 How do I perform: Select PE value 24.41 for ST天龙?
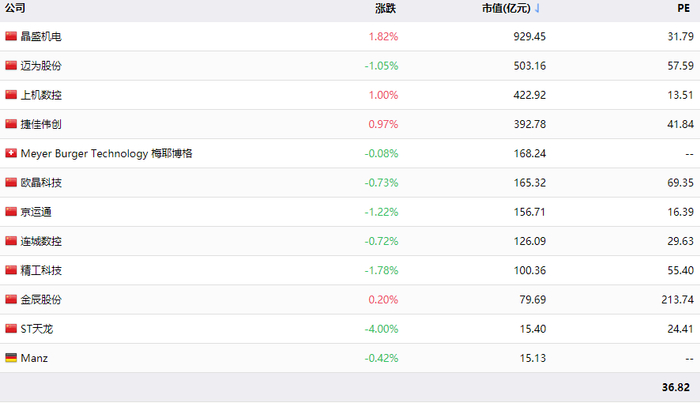click(680, 328)
